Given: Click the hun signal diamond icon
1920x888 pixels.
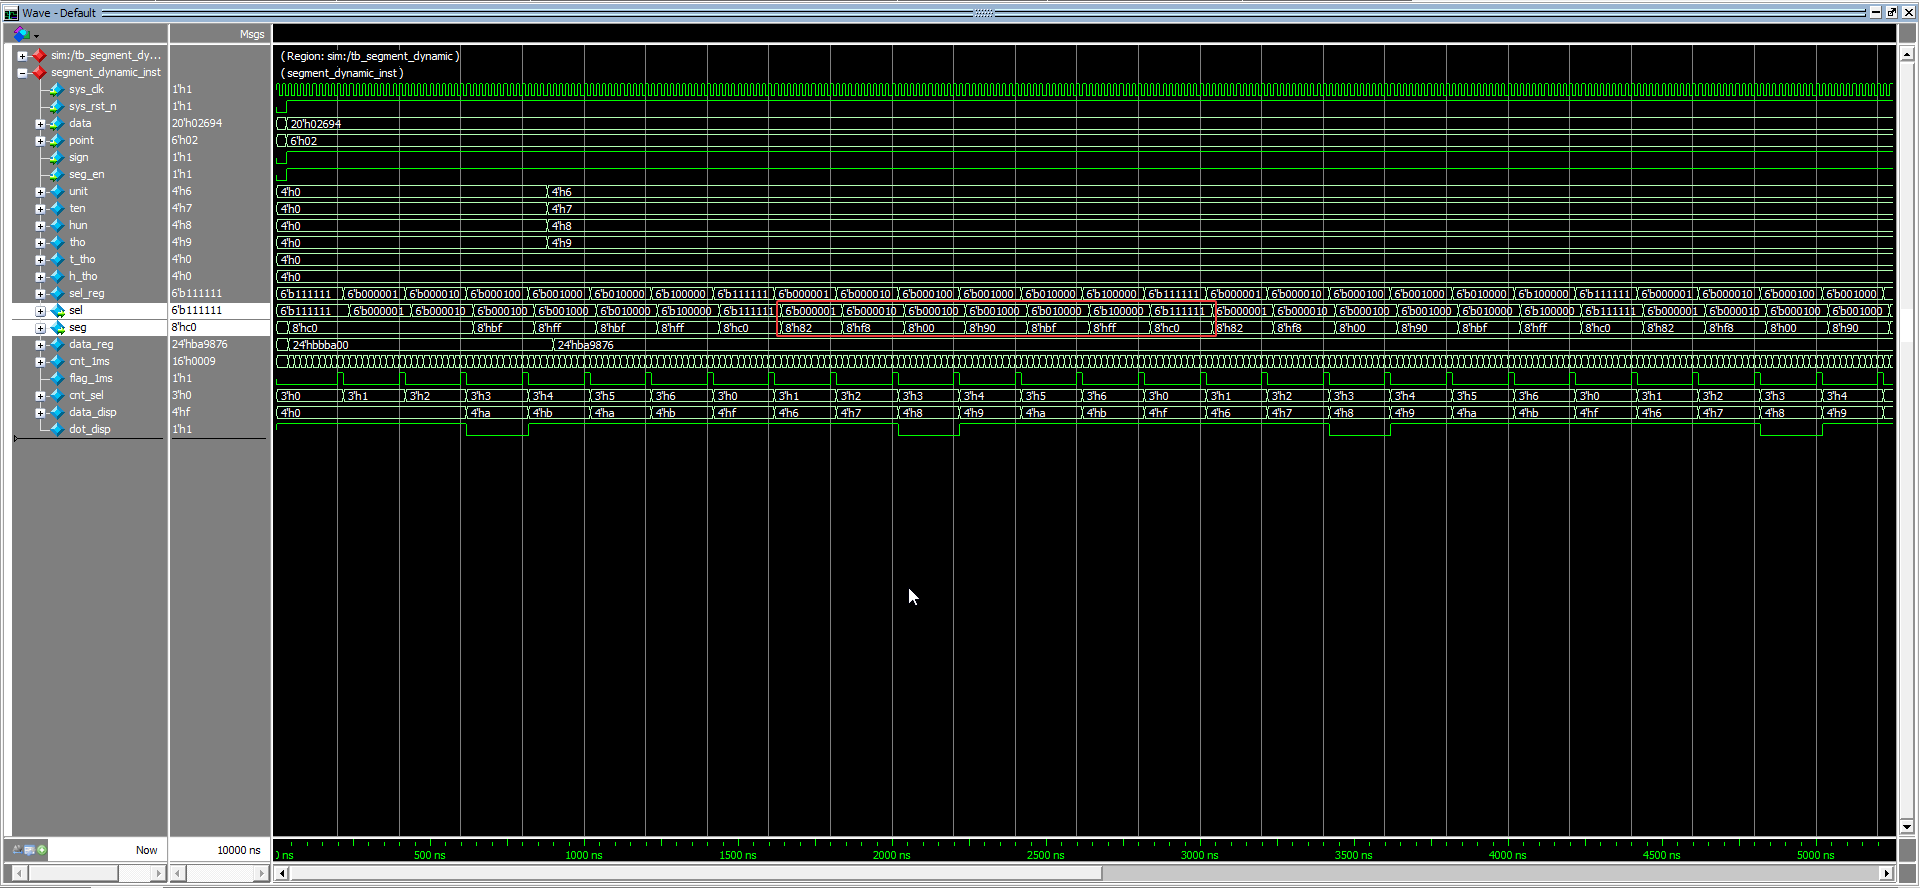Looking at the screenshot, I should [57, 225].
